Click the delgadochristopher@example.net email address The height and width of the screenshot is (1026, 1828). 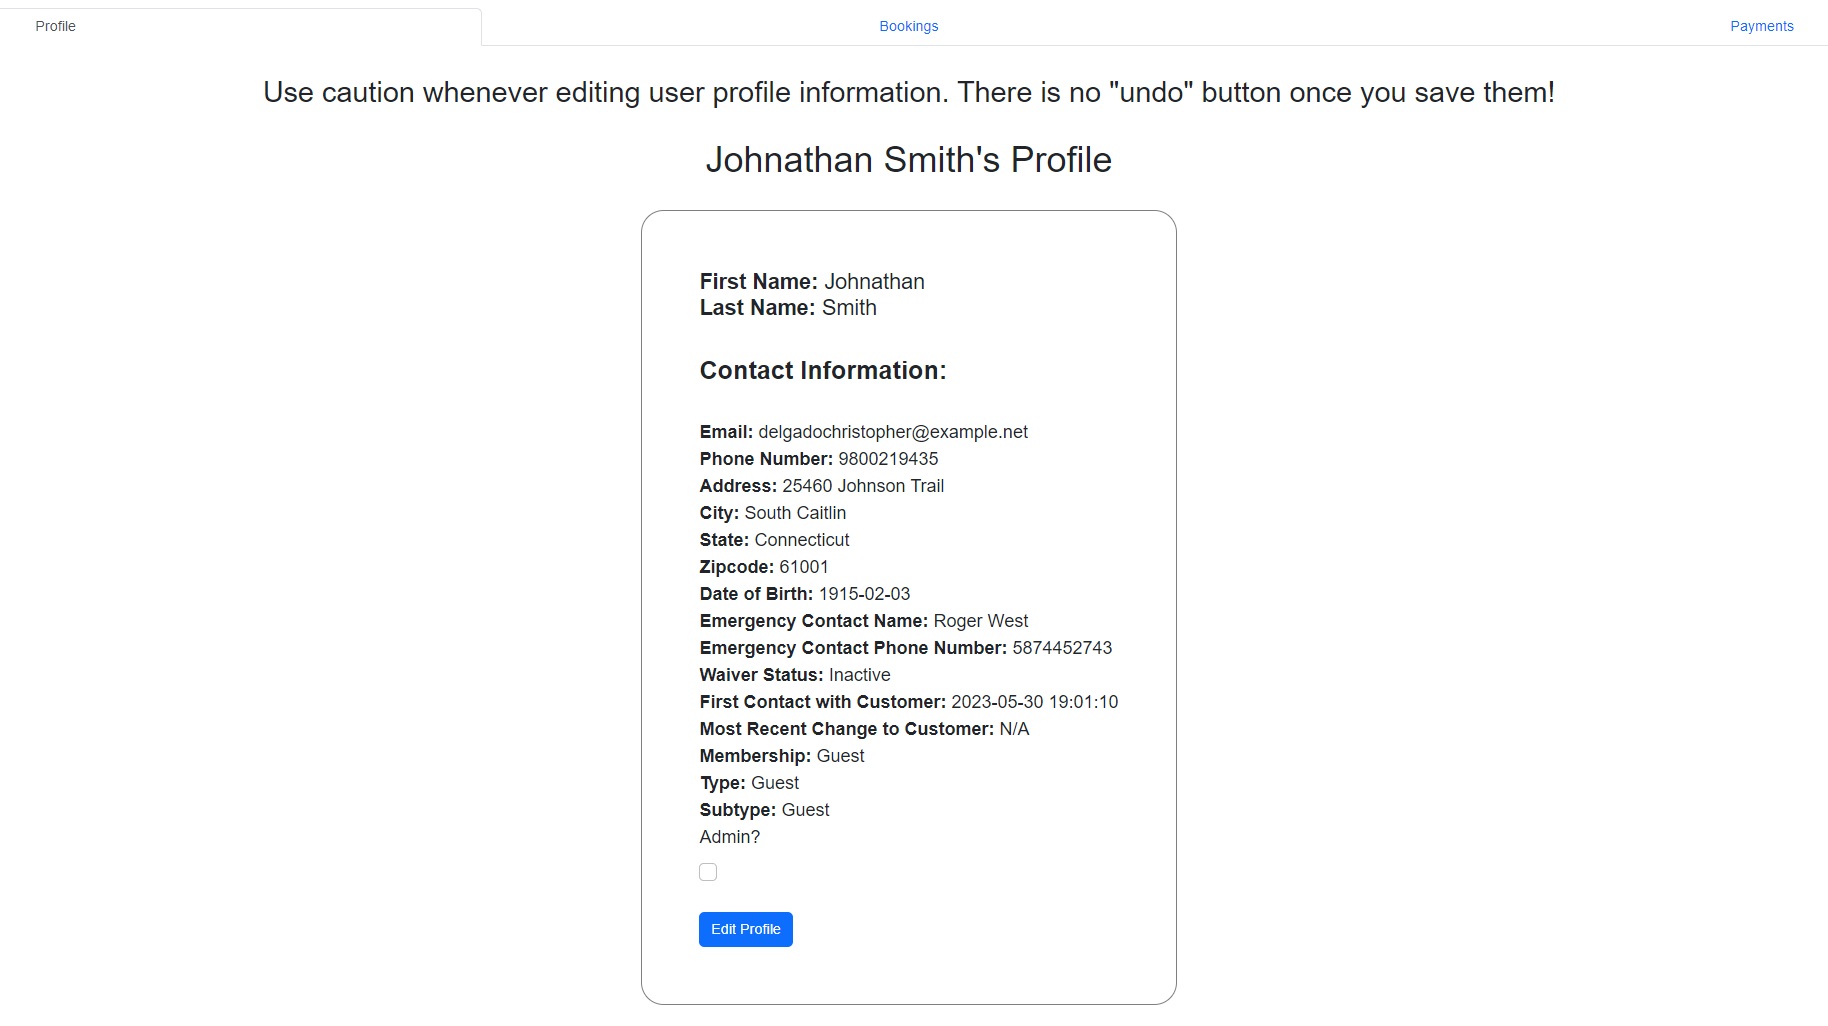[892, 432]
